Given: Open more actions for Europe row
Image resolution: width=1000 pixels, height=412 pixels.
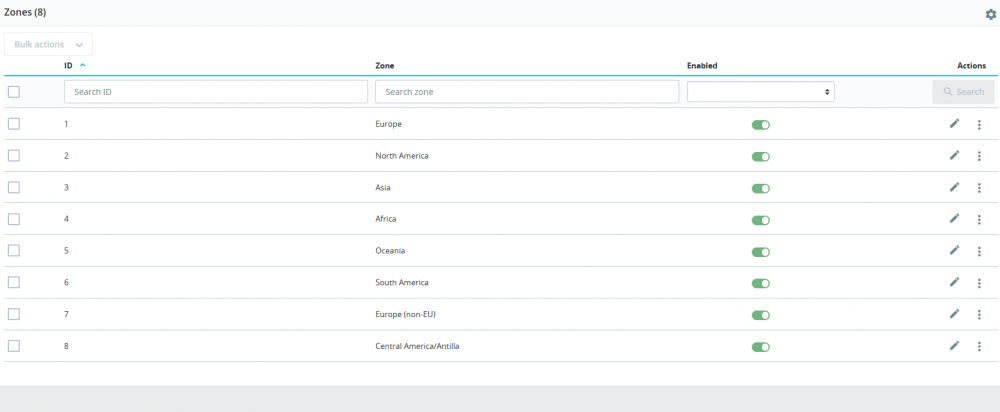Looking at the screenshot, I should click(979, 124).
